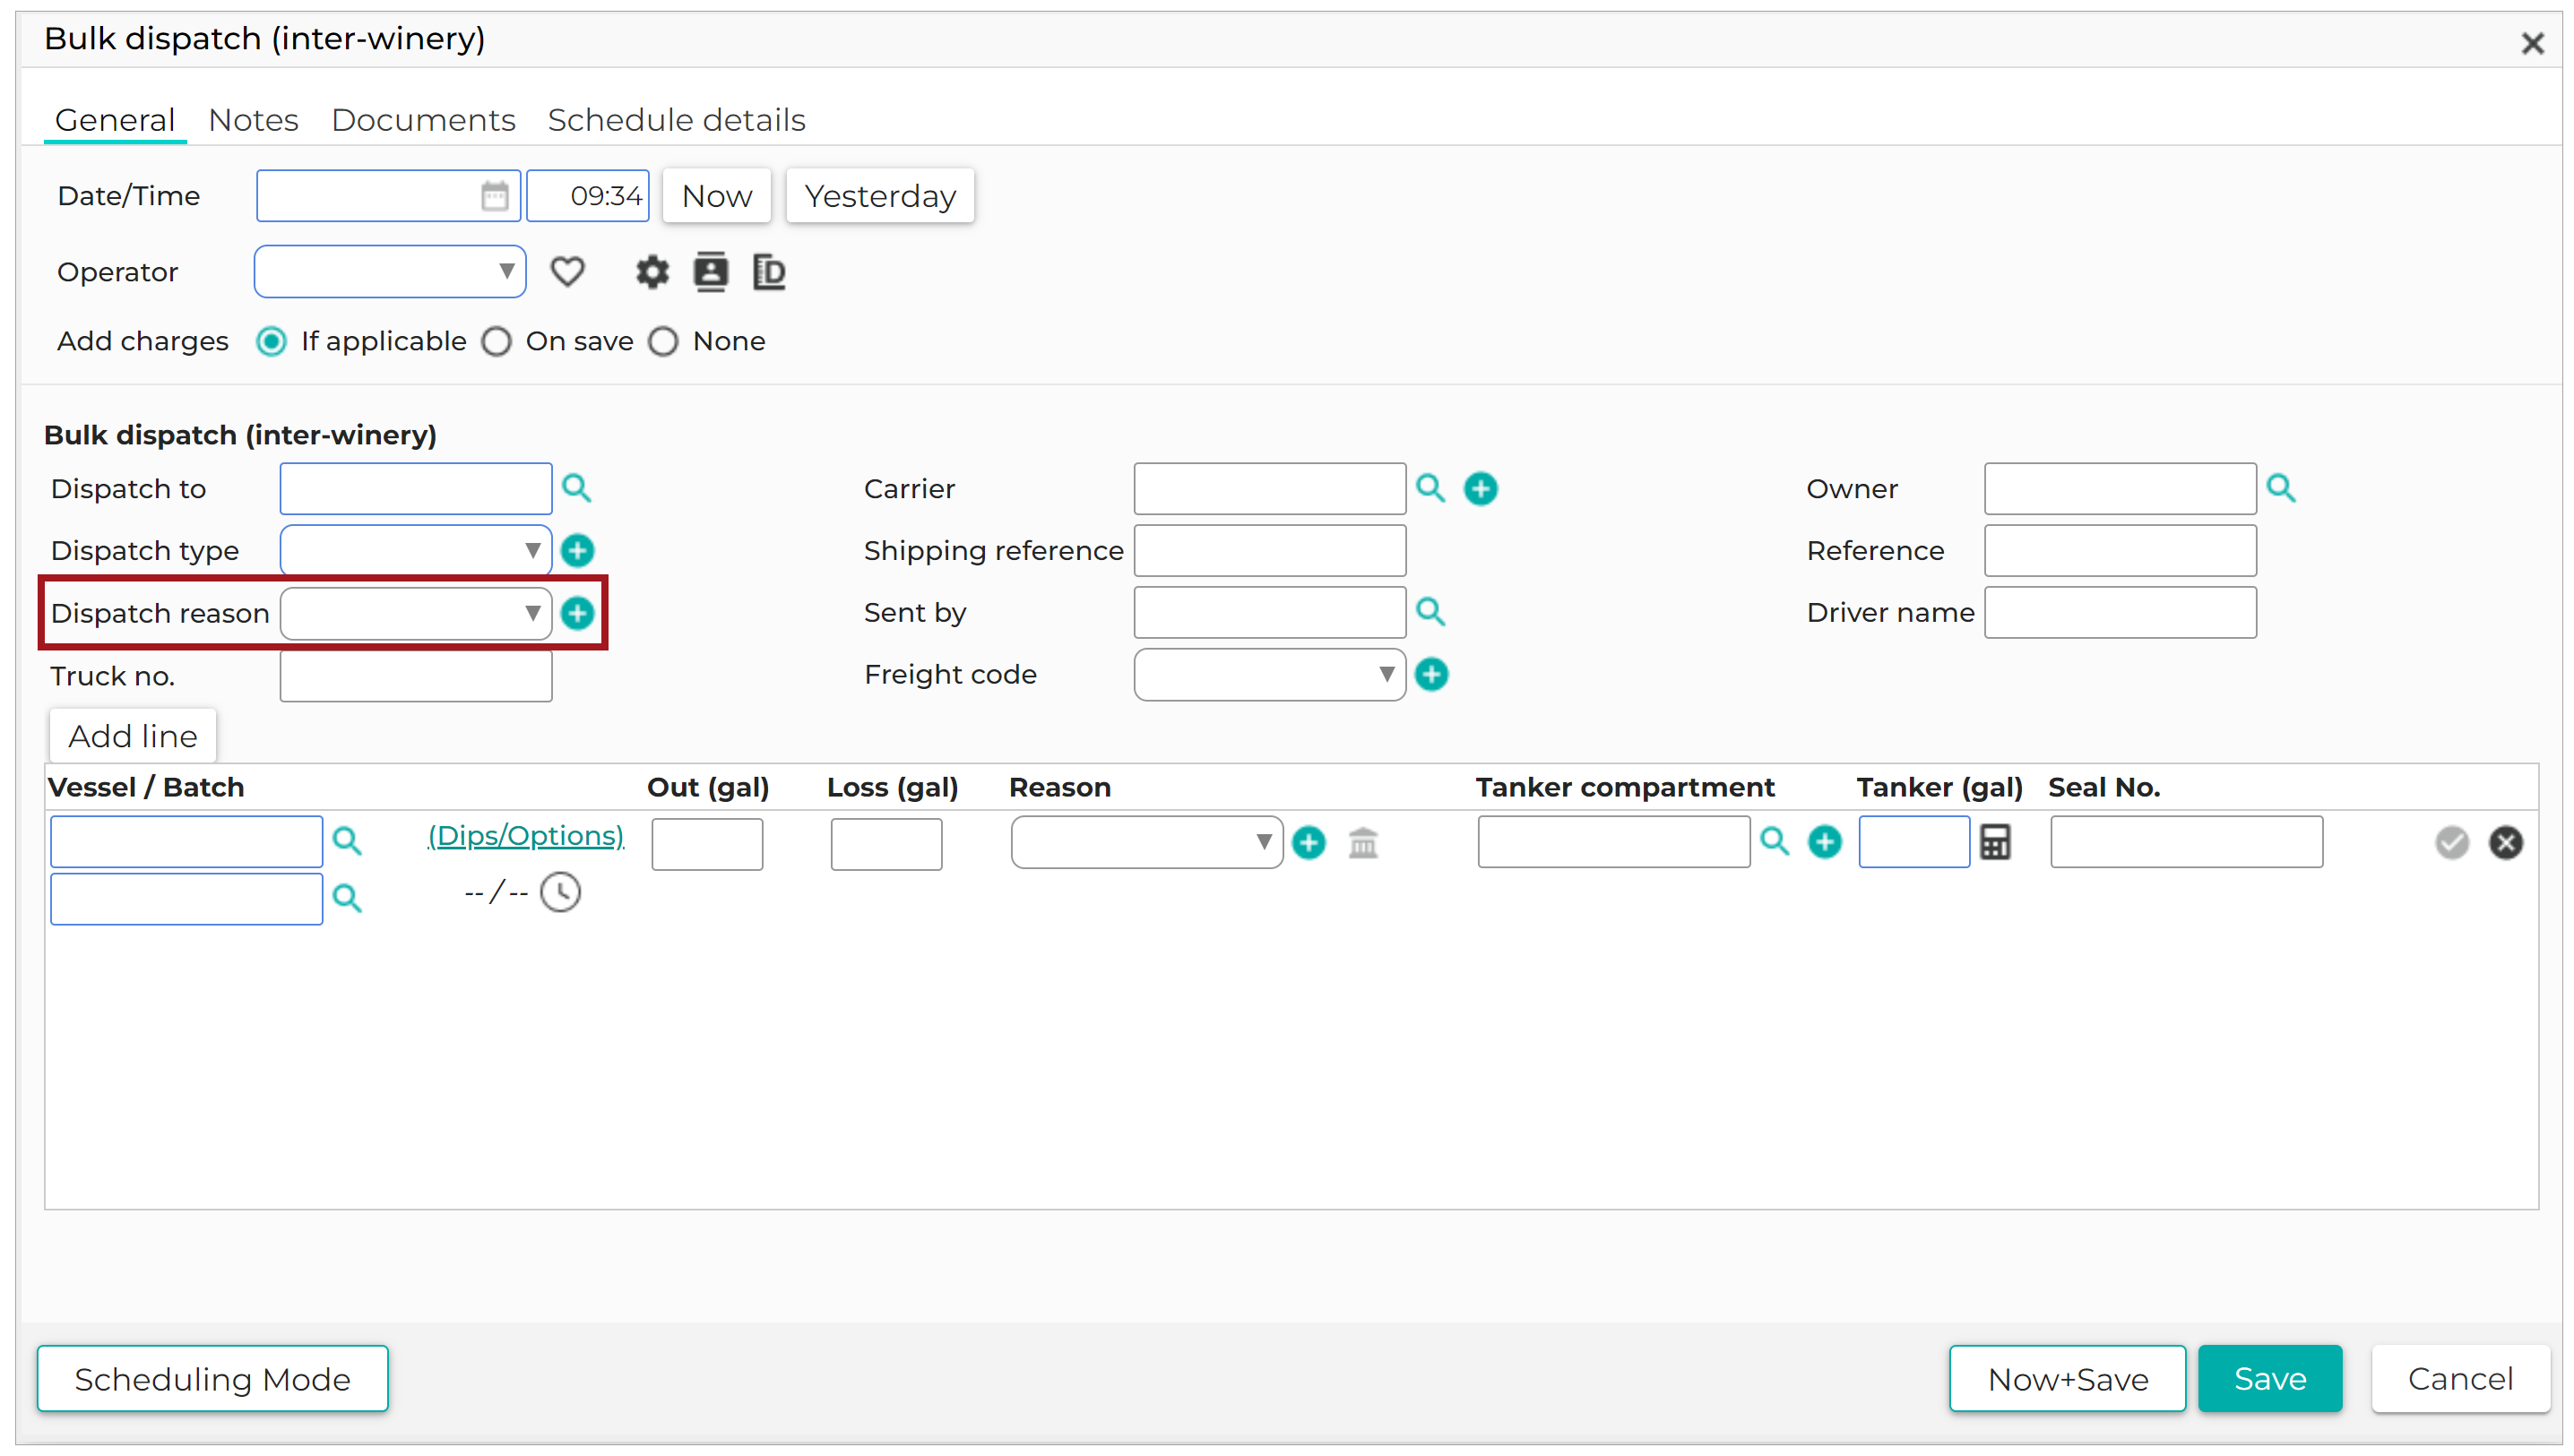Open the Dips/Options link

(x=526, y=836)
